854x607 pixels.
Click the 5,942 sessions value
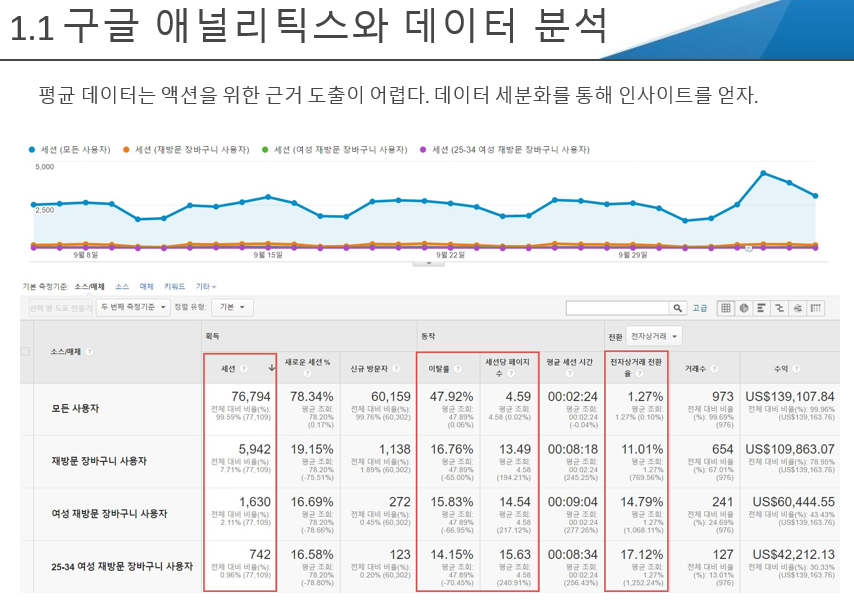click(254, 450)
